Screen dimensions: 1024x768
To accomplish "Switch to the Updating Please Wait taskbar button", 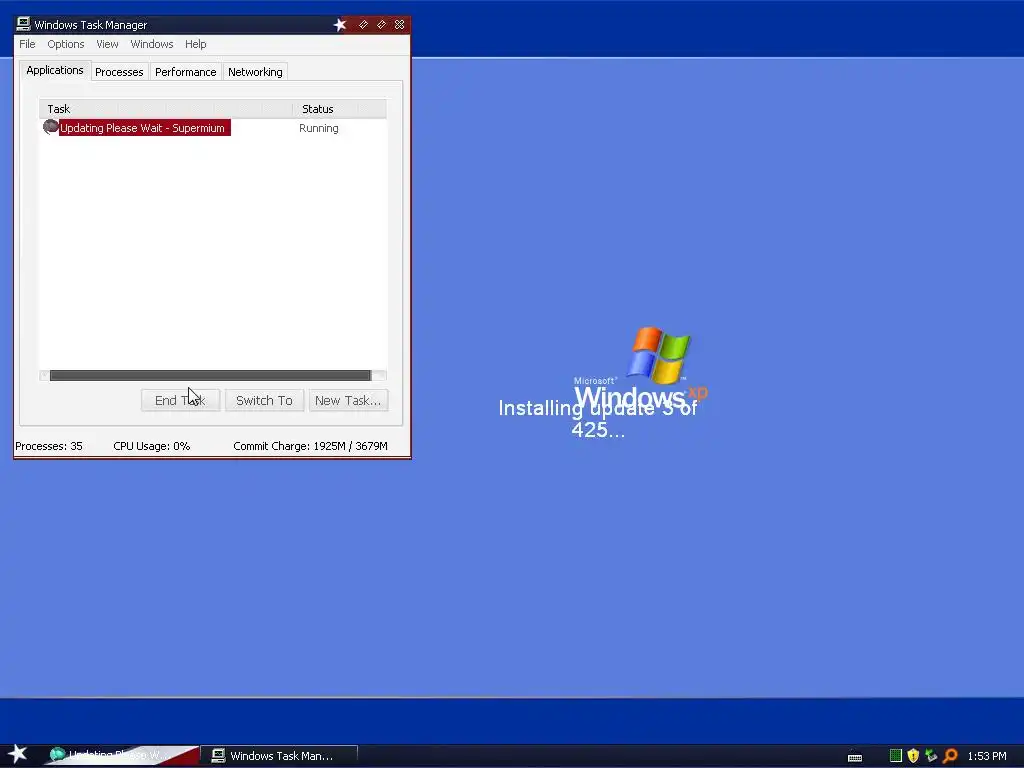I will (123, 756).
